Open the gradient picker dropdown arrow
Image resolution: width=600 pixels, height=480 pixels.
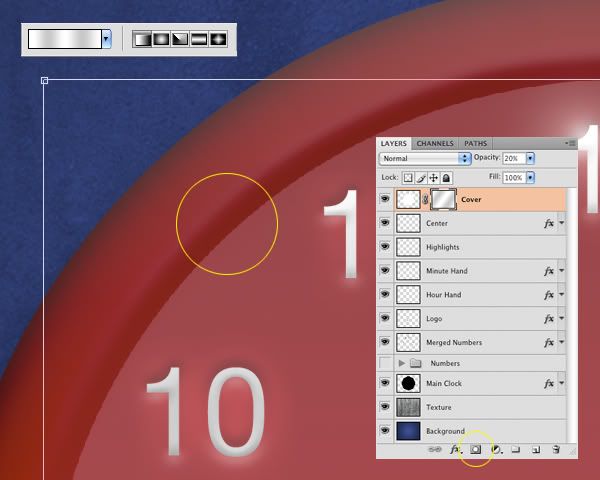106,39
